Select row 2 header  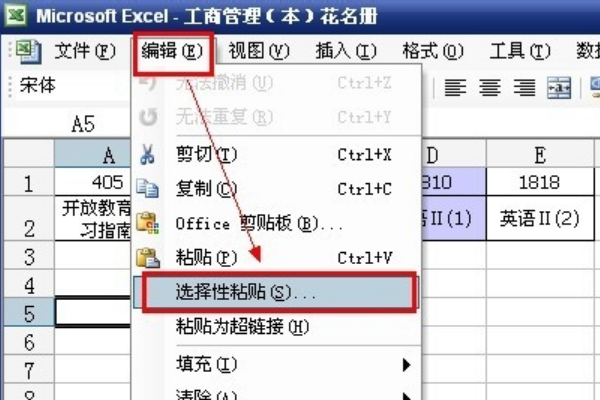[29, 219]
